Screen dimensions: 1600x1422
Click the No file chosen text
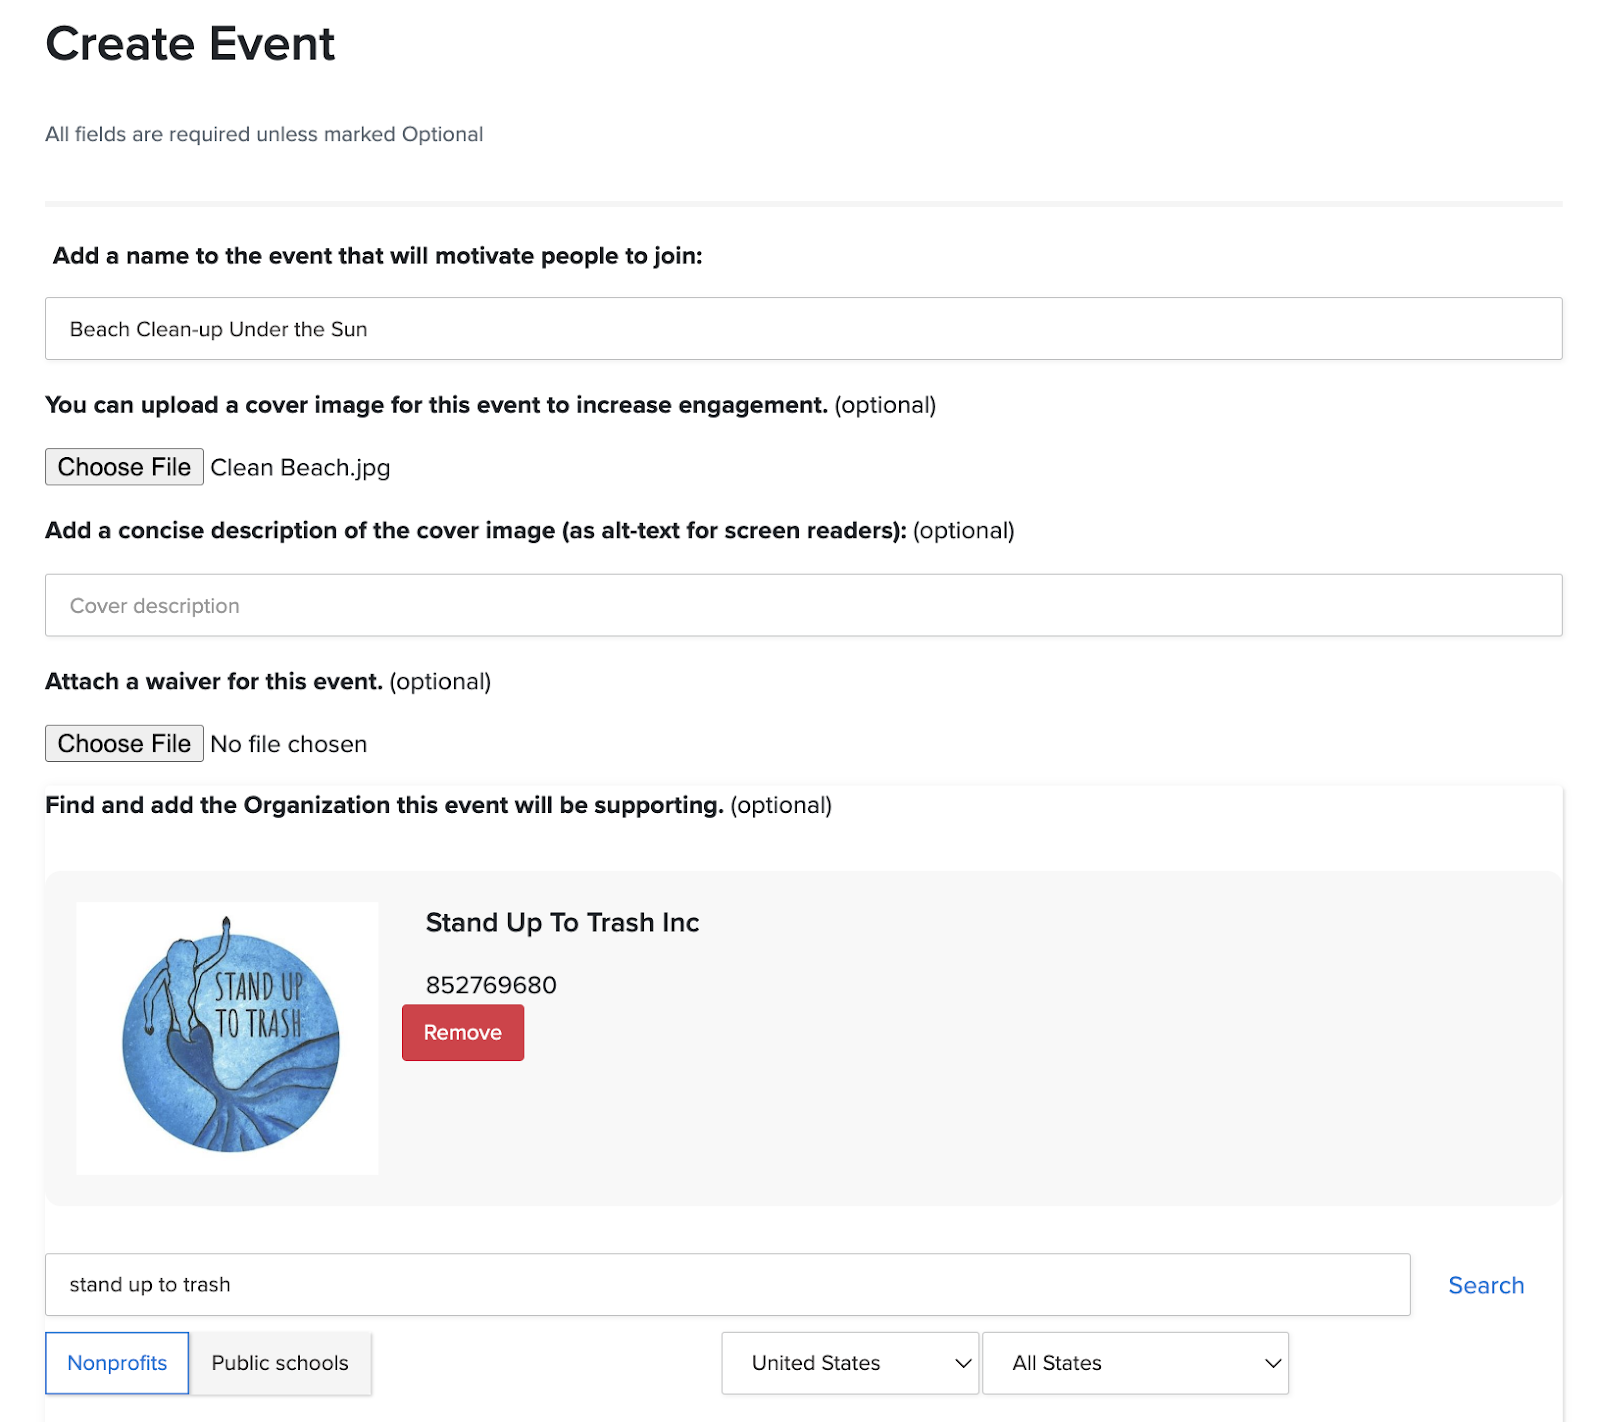click(288, 744)
